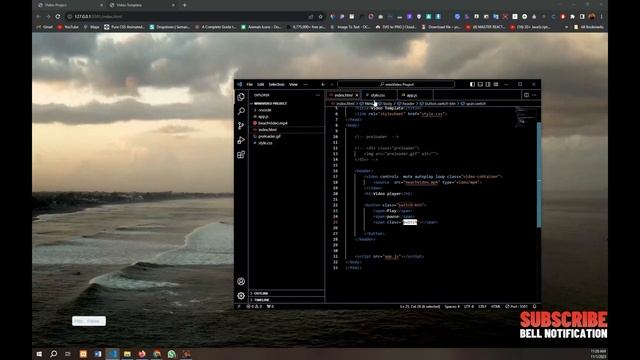Click the notifications bell in status bar

tap(535, 306)
